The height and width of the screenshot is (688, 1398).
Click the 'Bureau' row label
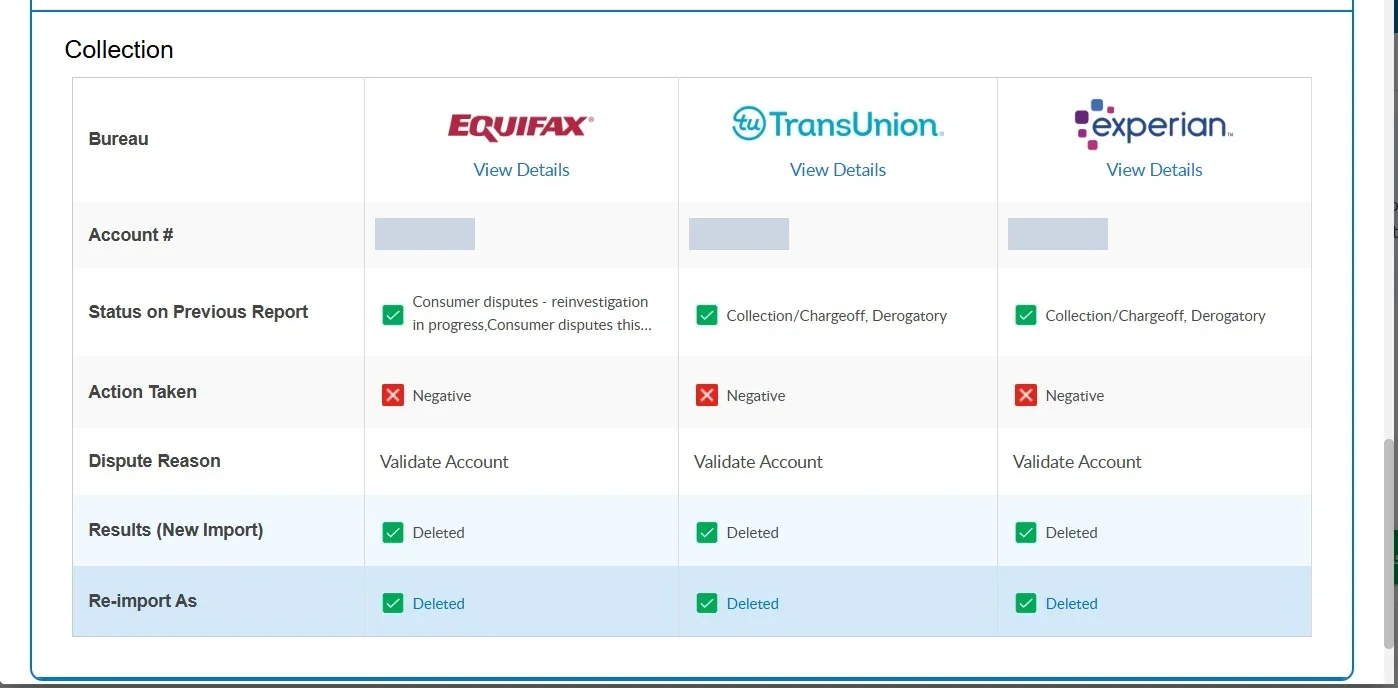118,139
